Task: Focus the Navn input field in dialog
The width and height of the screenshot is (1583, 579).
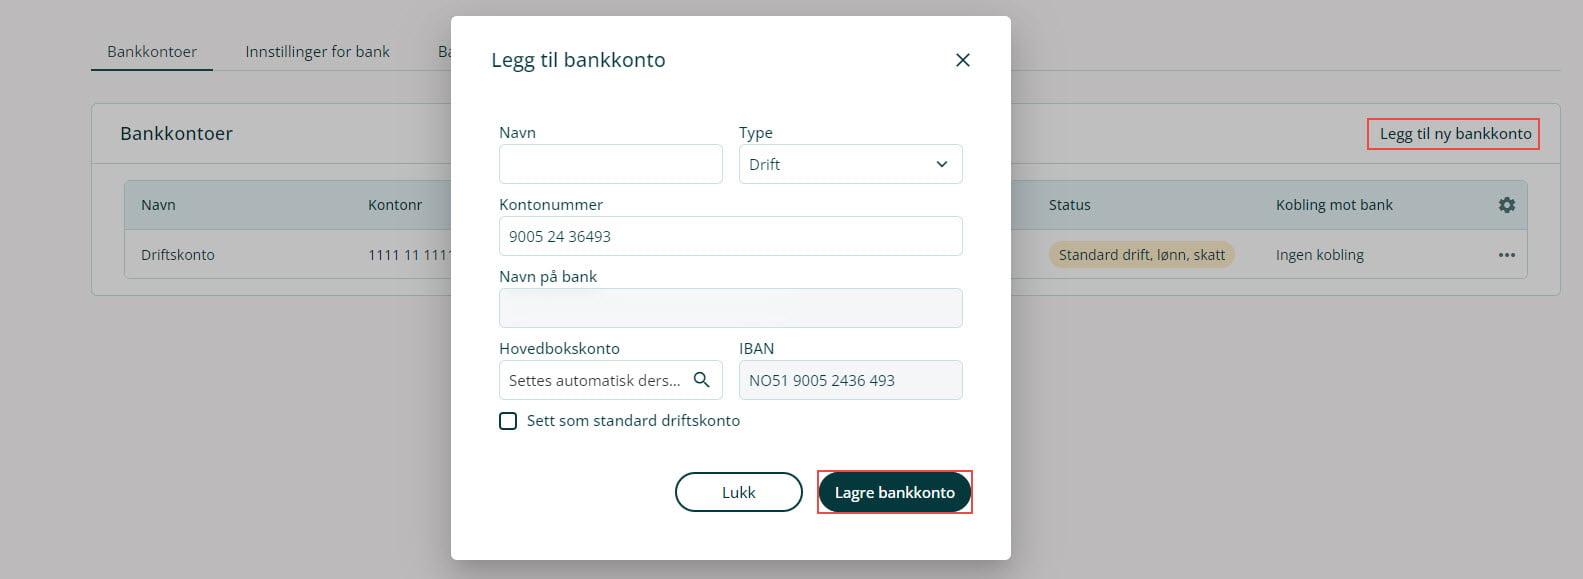Action: pyautogui.click(x=610, y=164)
